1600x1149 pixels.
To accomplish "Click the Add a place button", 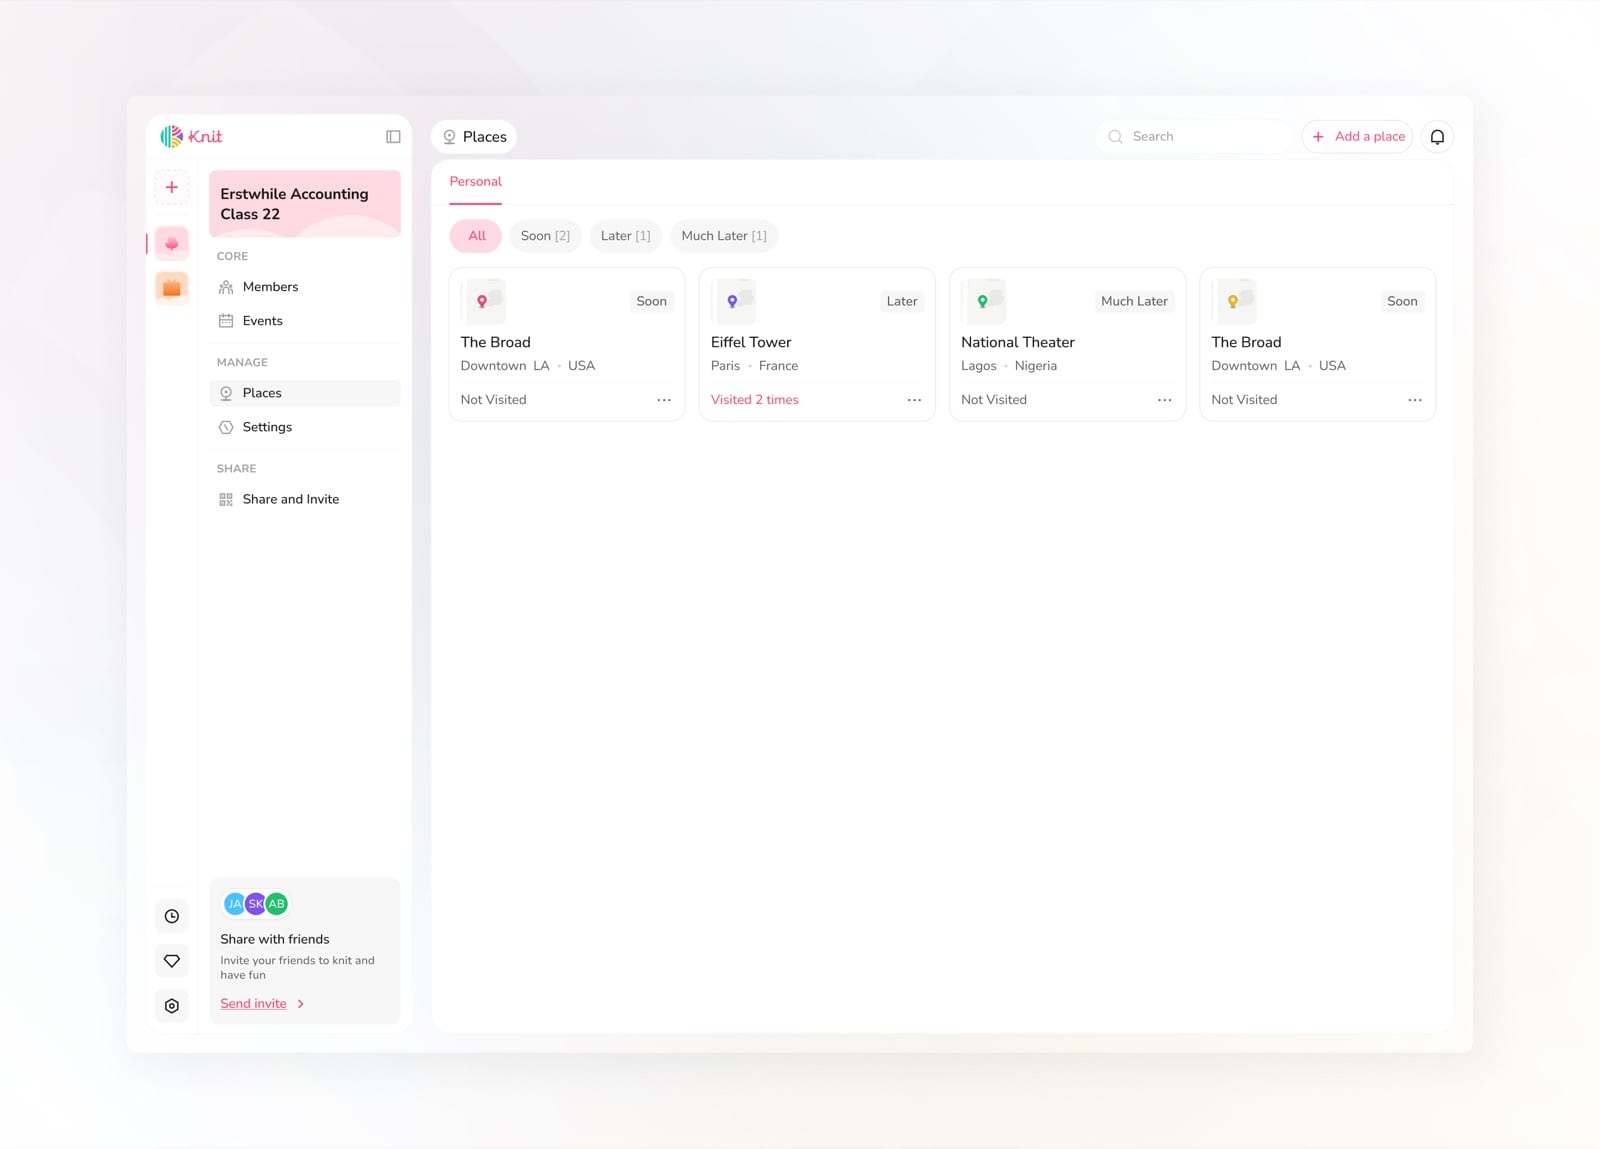I will (x=1358, y=137).
